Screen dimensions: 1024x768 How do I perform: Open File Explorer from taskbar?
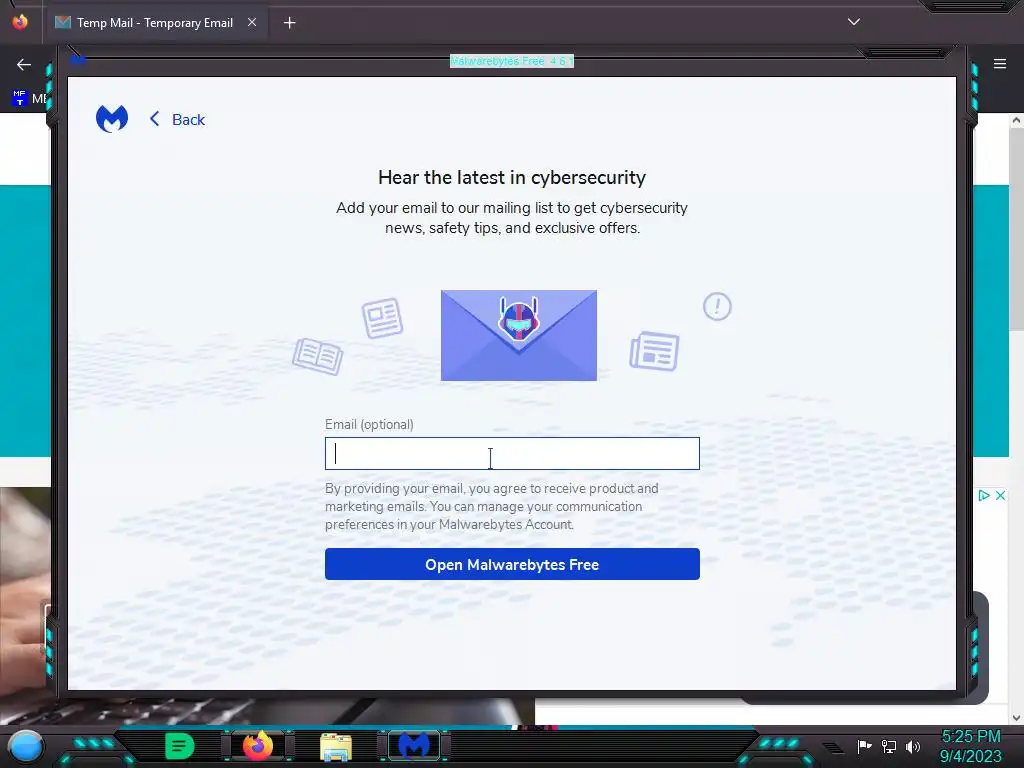(336, 747)
